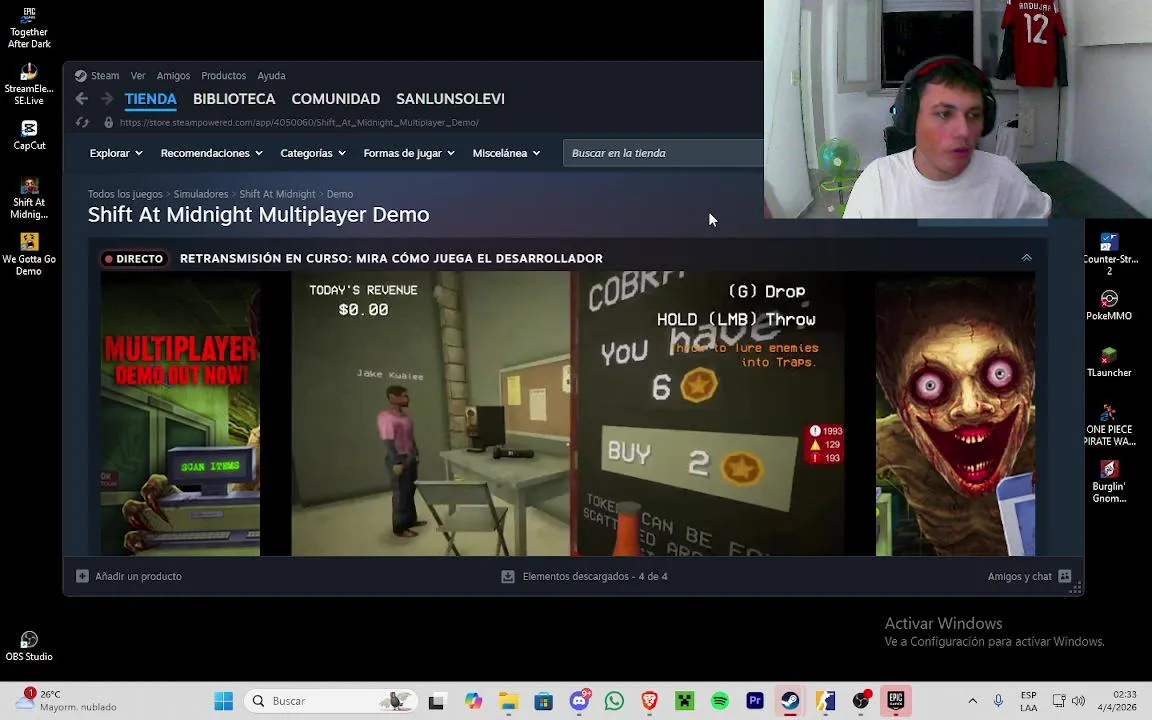Open Spotify from the taskbar
The image size is (1152, 720).
[720, 701]
